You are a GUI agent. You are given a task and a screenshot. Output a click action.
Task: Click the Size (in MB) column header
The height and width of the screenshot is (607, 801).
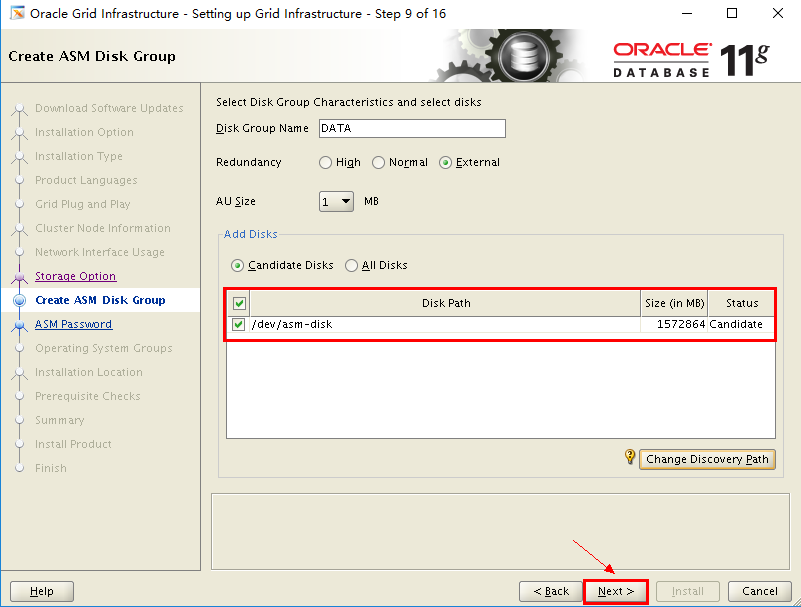pos(674,303)
